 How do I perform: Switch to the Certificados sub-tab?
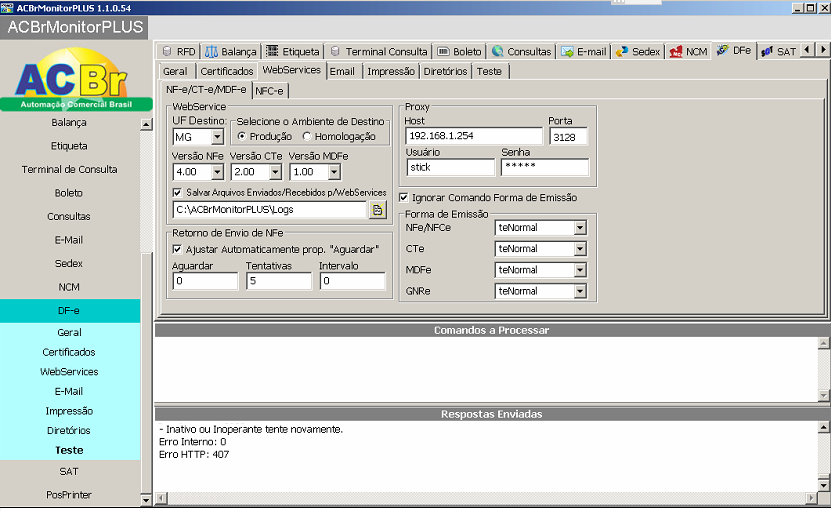point(227,72)
